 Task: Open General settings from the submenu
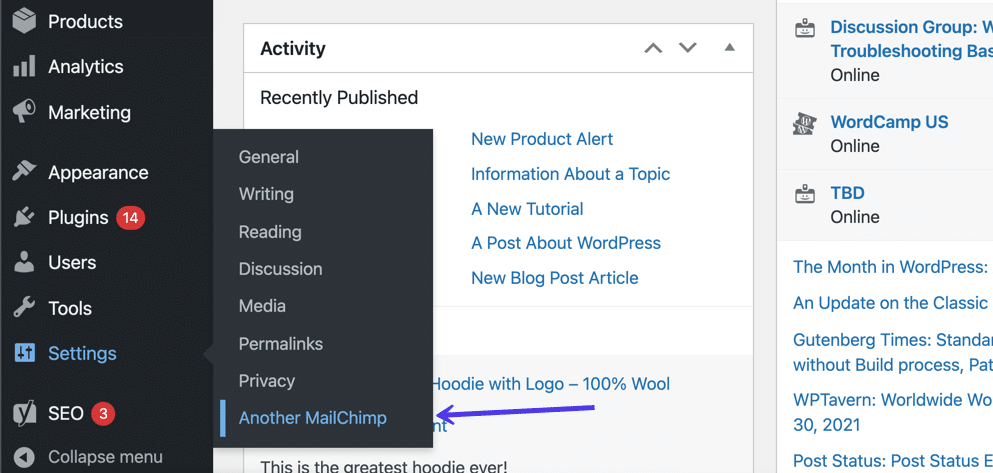(x=268, y=157)
